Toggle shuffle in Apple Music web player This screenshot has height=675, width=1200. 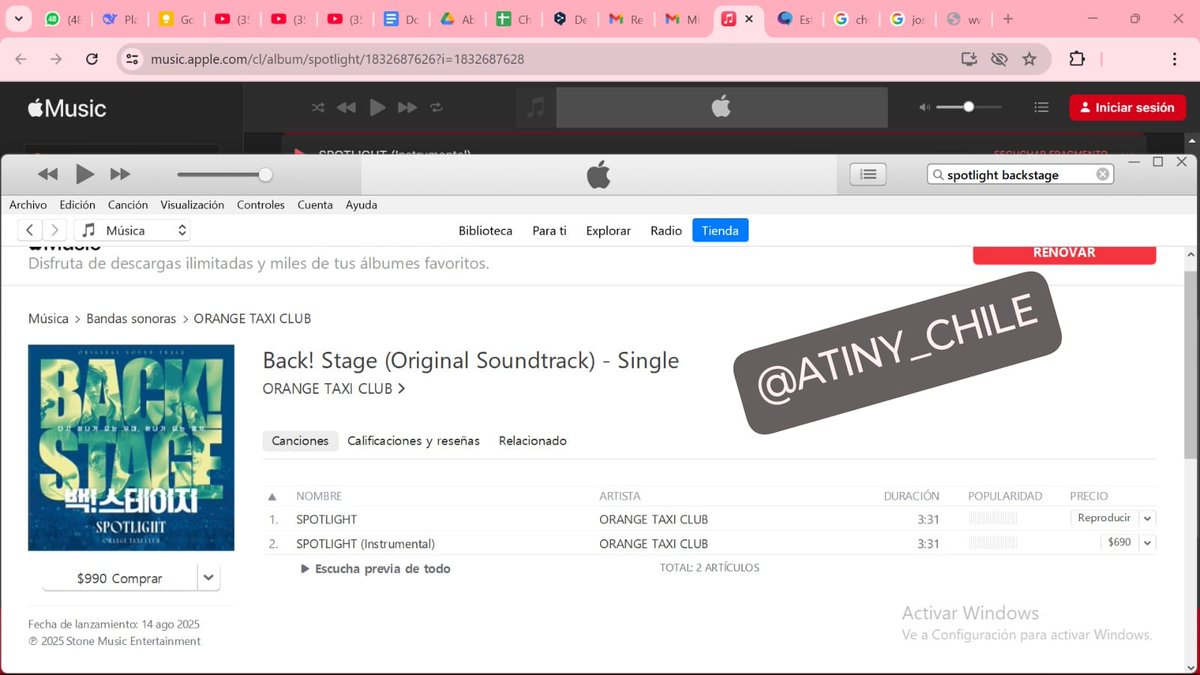[x=318, y=108]
